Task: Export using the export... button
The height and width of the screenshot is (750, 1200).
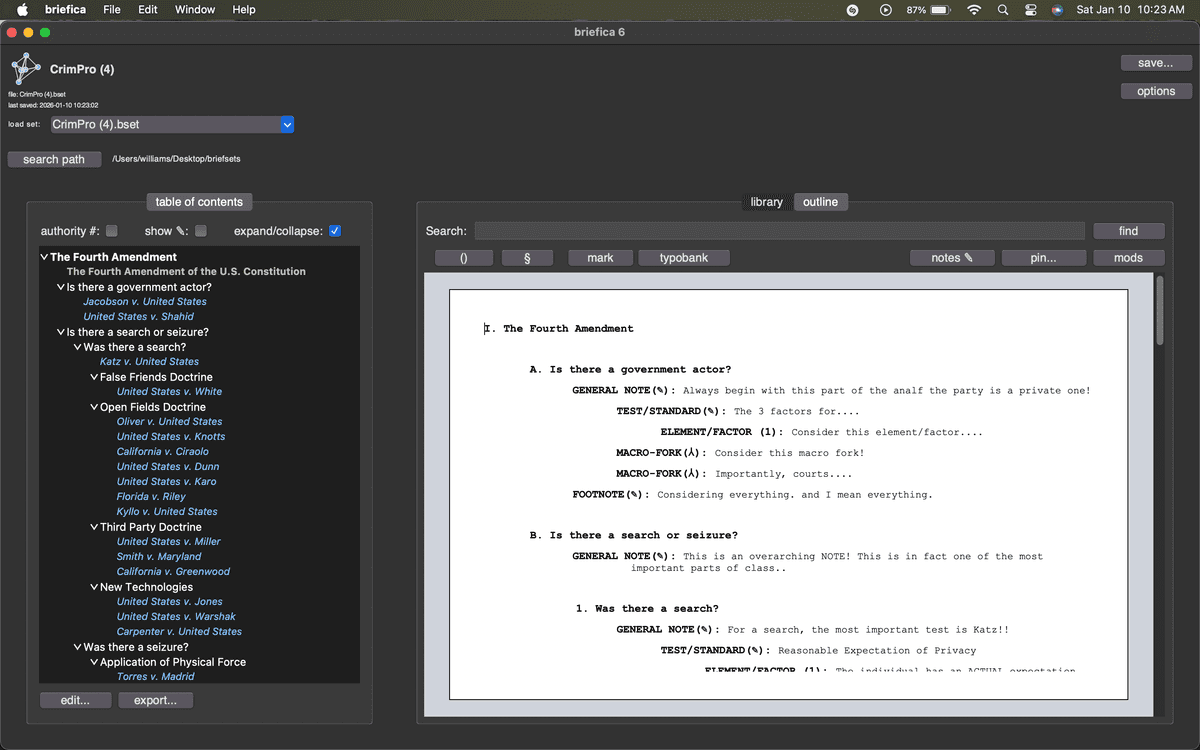Action: (x=155, y=700)
